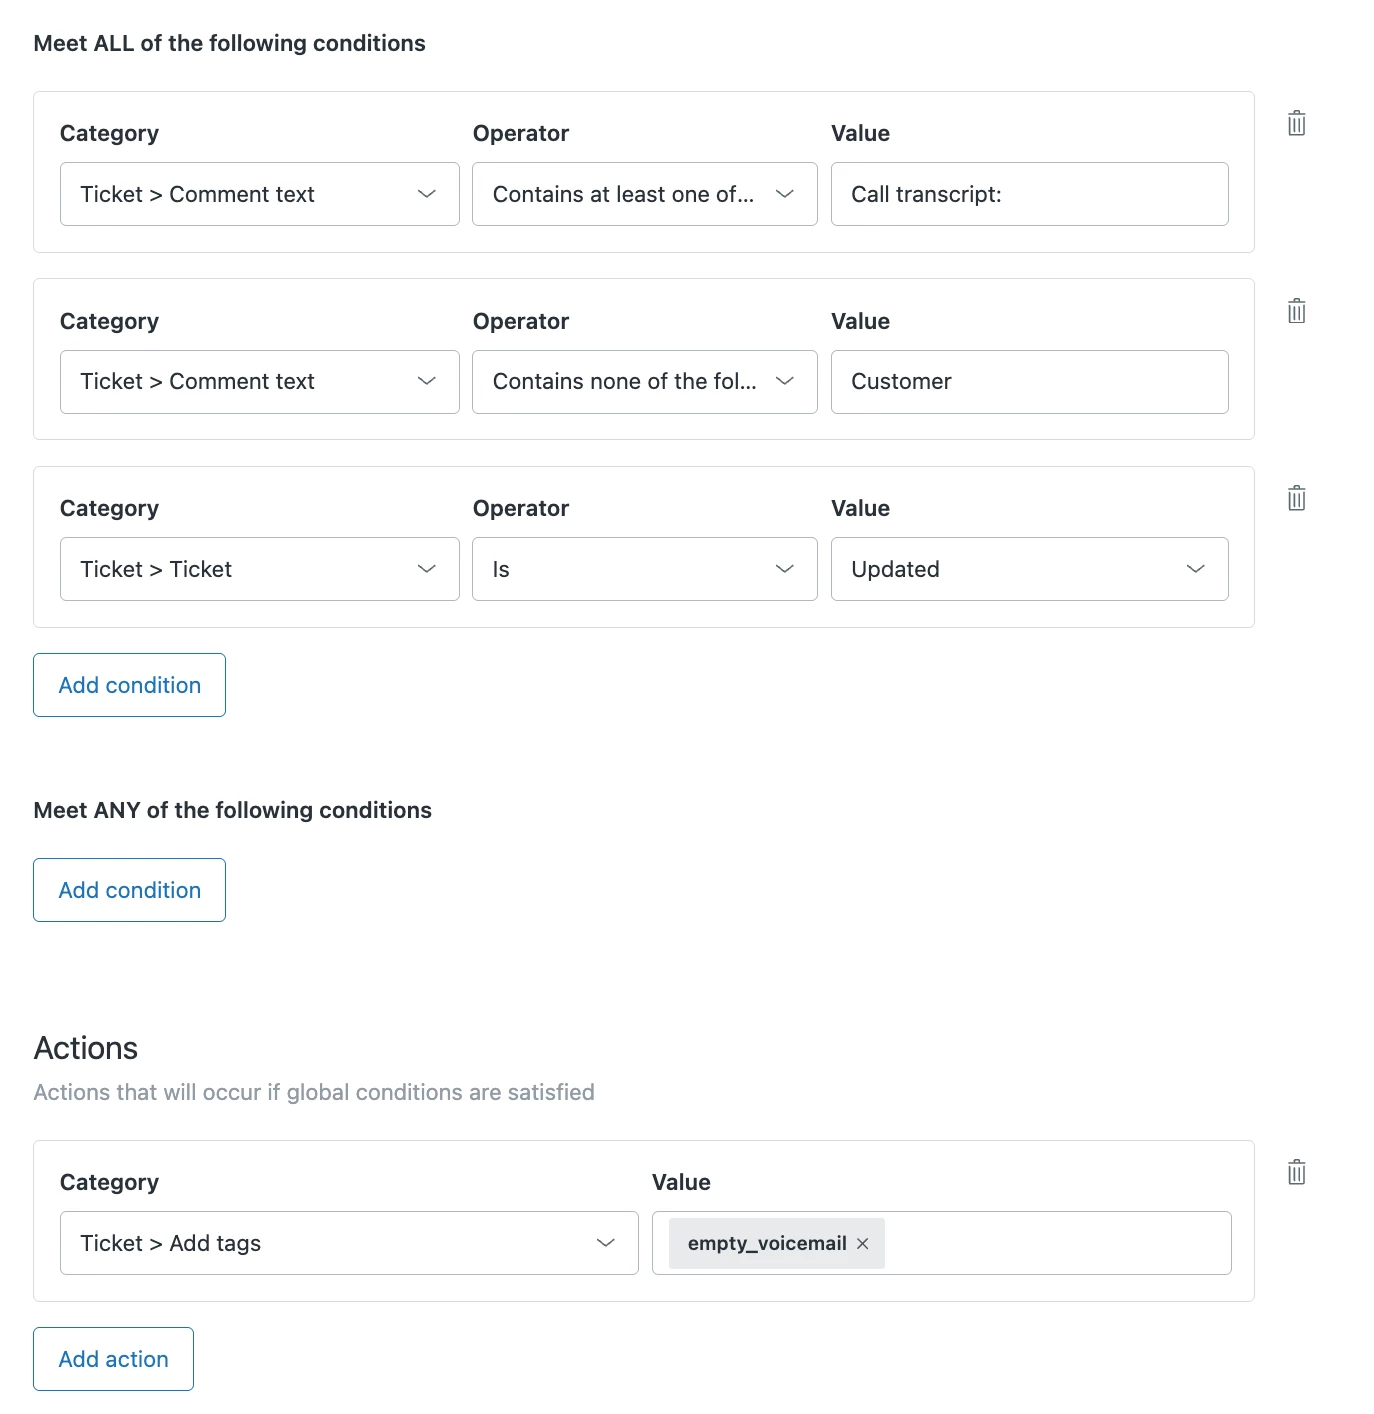Remove the Ticket Is Updated condition

(1296, 498)
